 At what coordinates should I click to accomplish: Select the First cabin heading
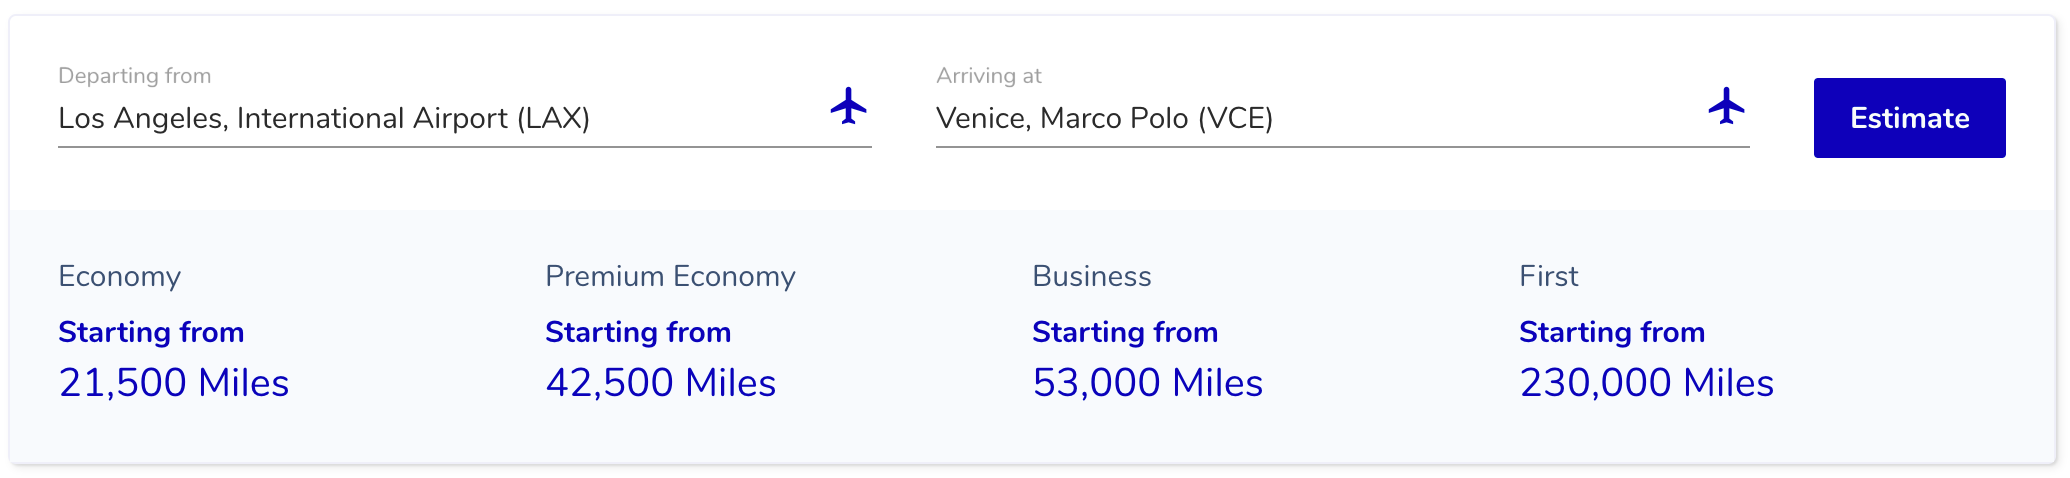point(1548,277)
